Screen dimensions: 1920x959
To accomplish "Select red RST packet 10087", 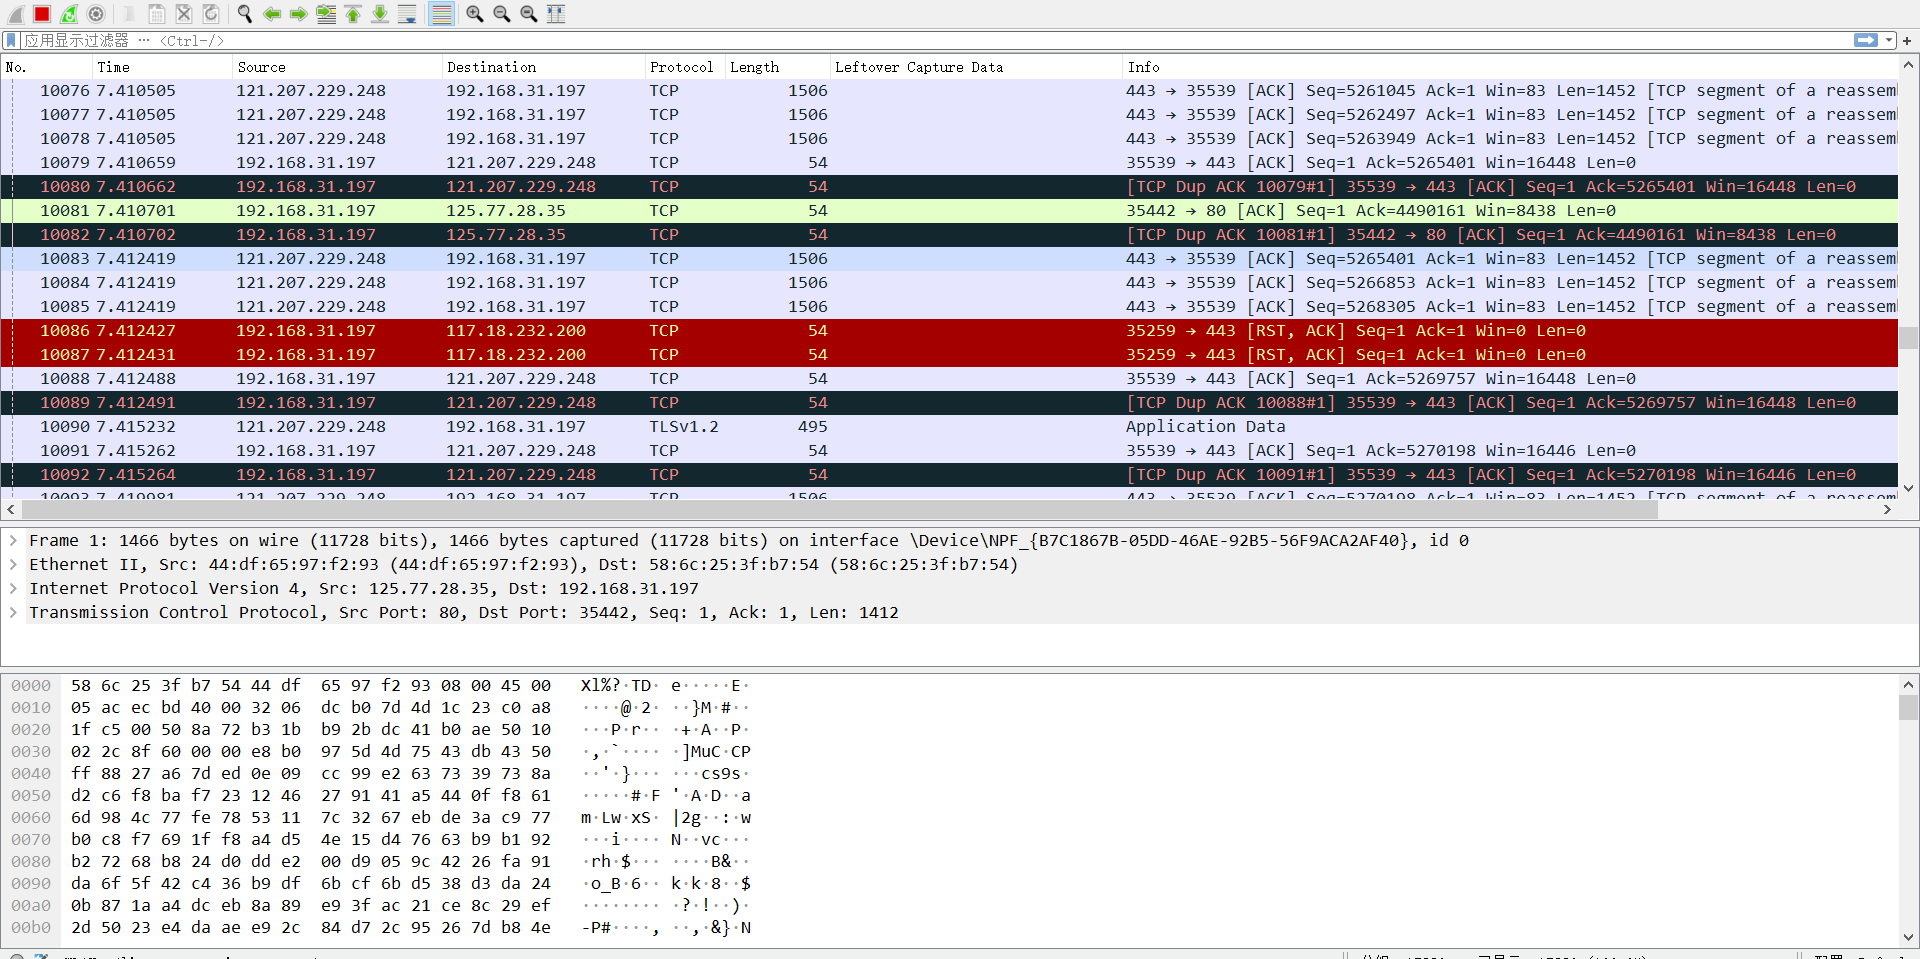I will pos(949,354).
